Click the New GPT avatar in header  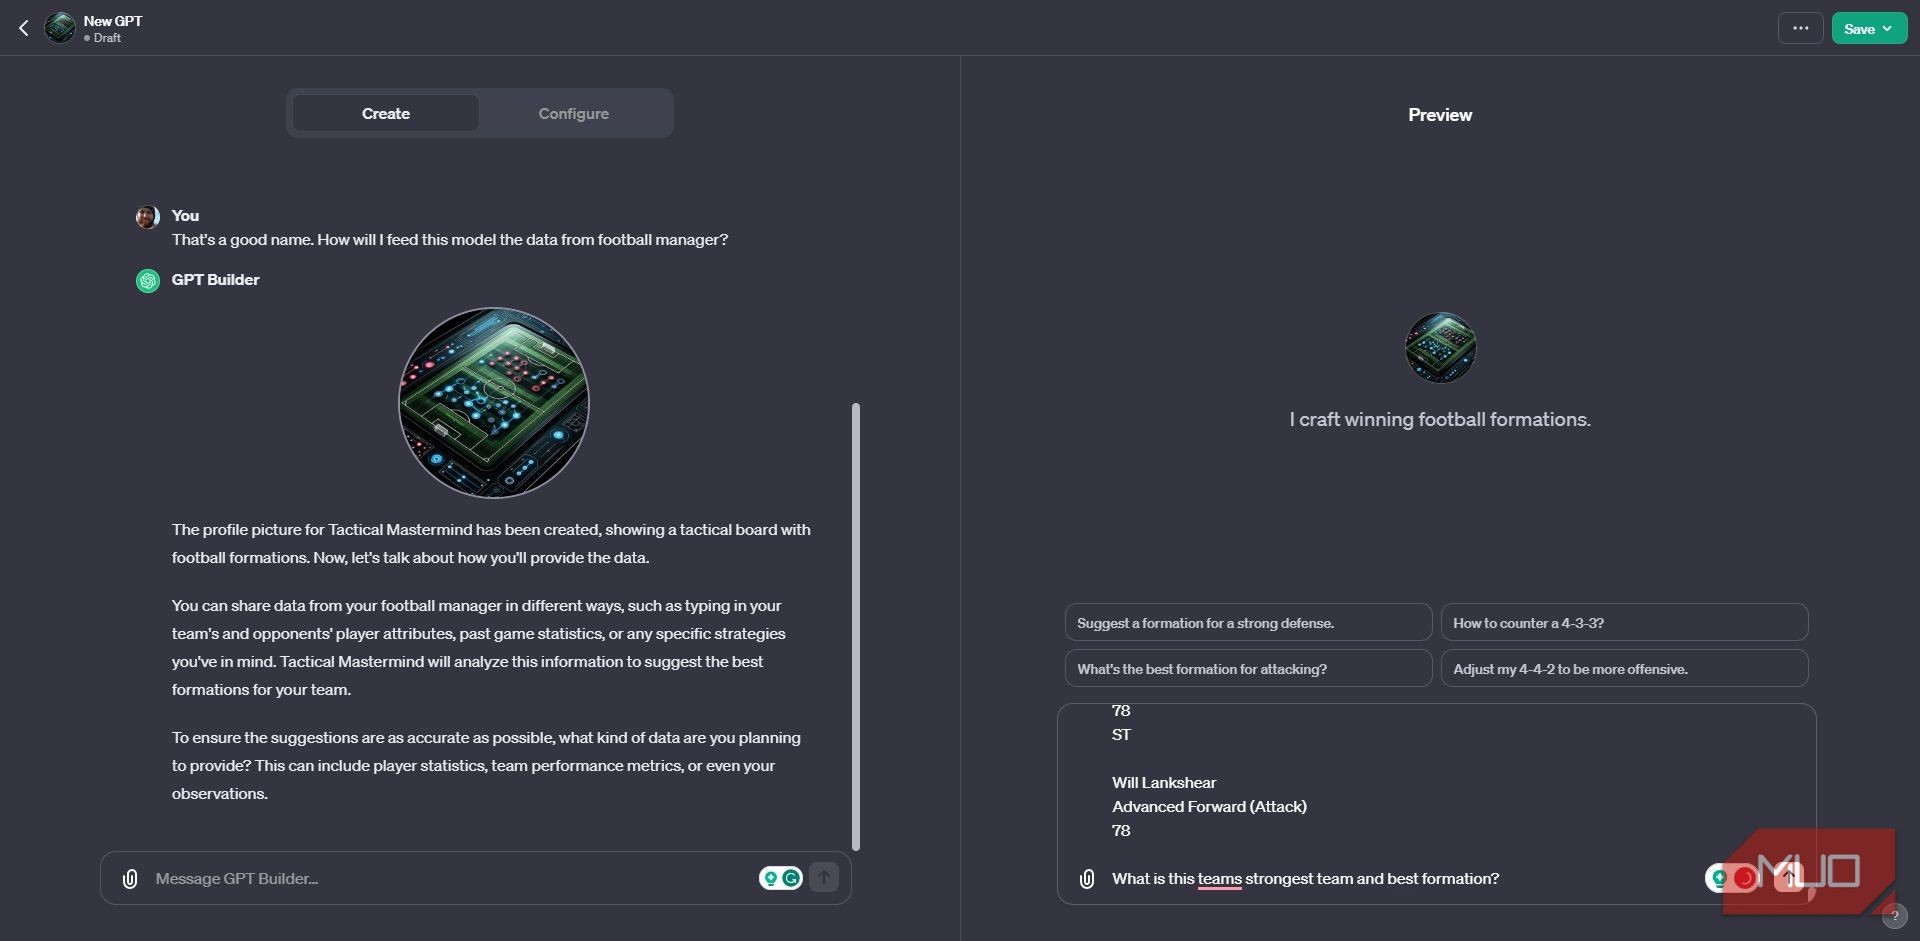point(61,28)
